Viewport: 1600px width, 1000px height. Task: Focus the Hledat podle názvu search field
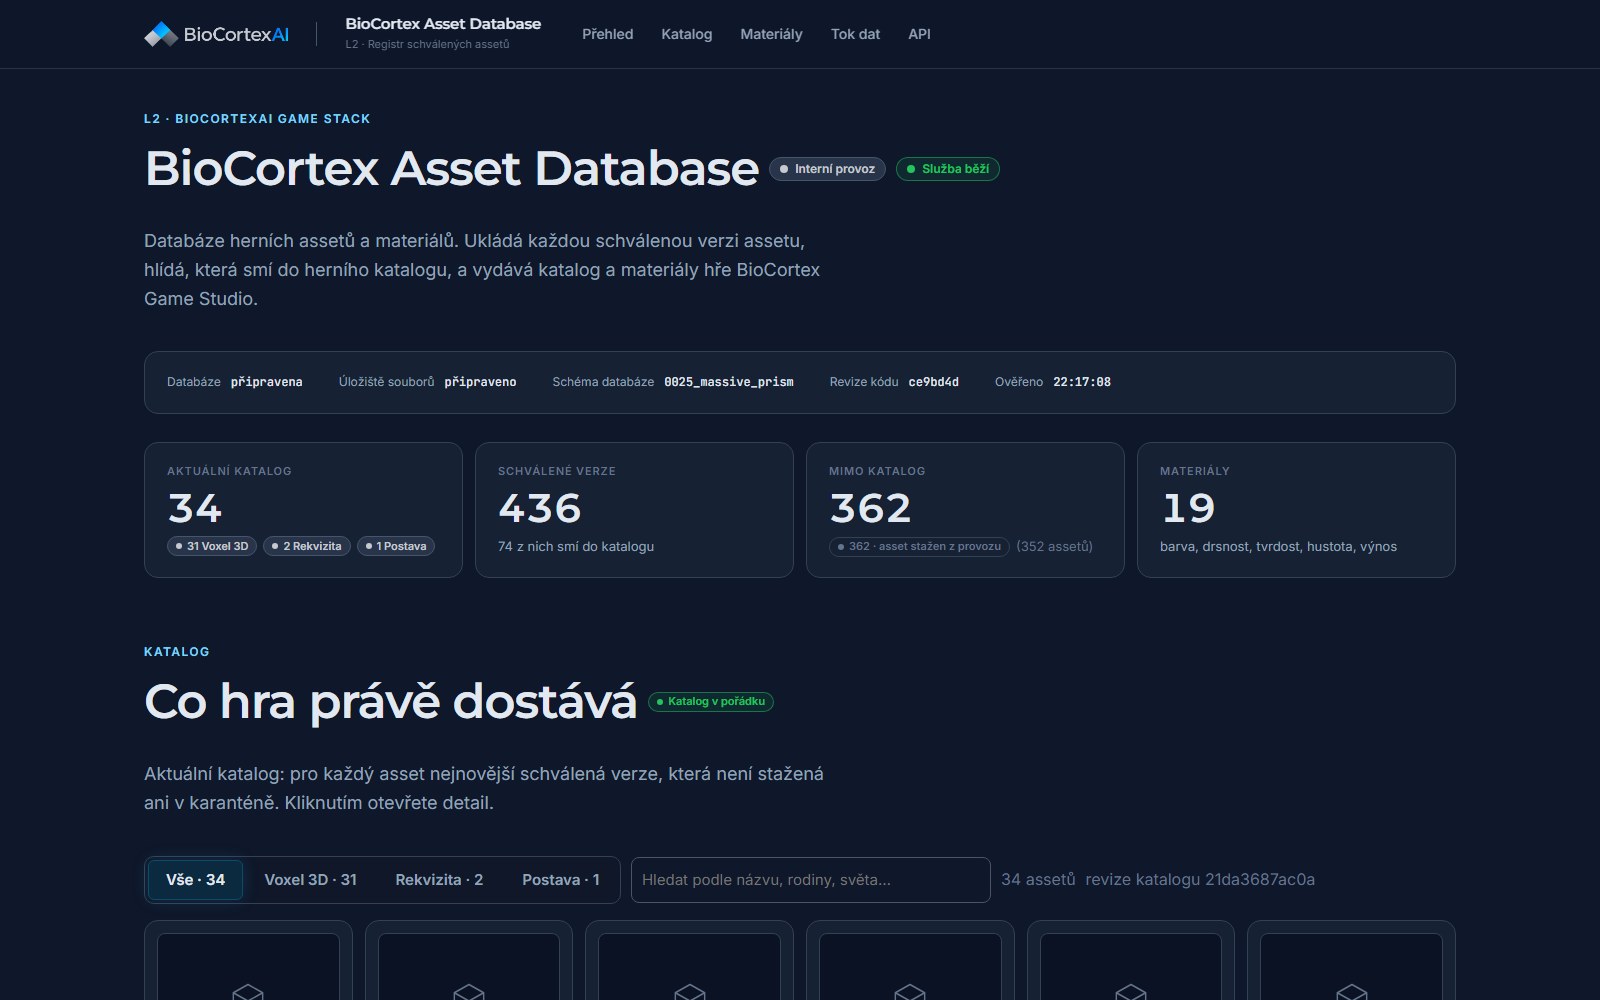(x=811, y=880)
